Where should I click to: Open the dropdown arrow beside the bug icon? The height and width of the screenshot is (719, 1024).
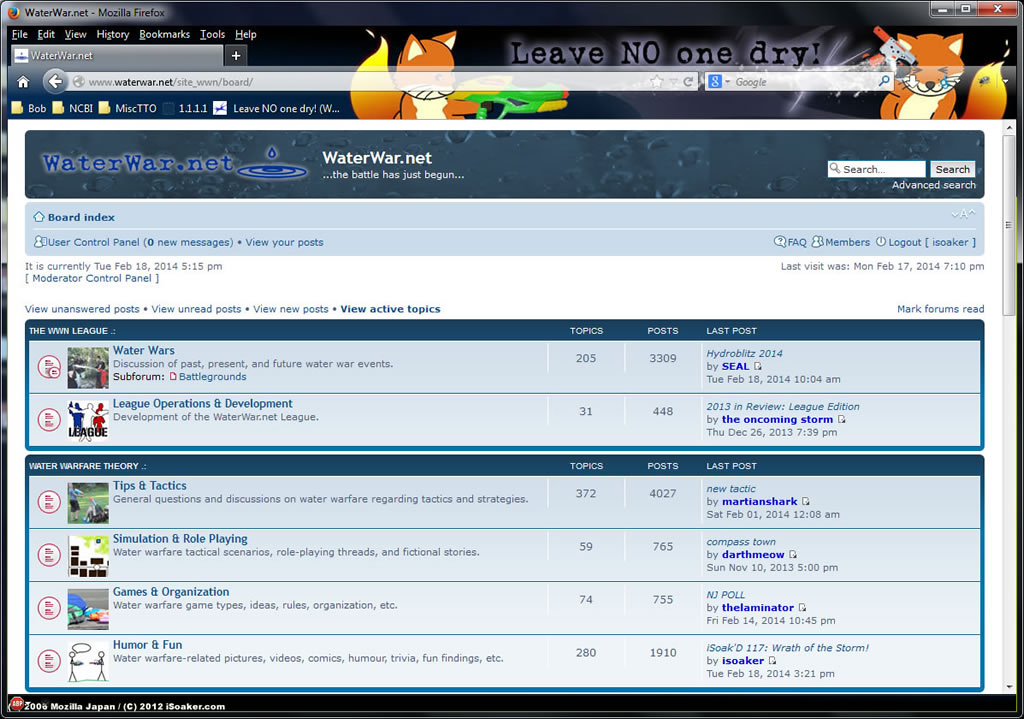tap(1006, 82)
